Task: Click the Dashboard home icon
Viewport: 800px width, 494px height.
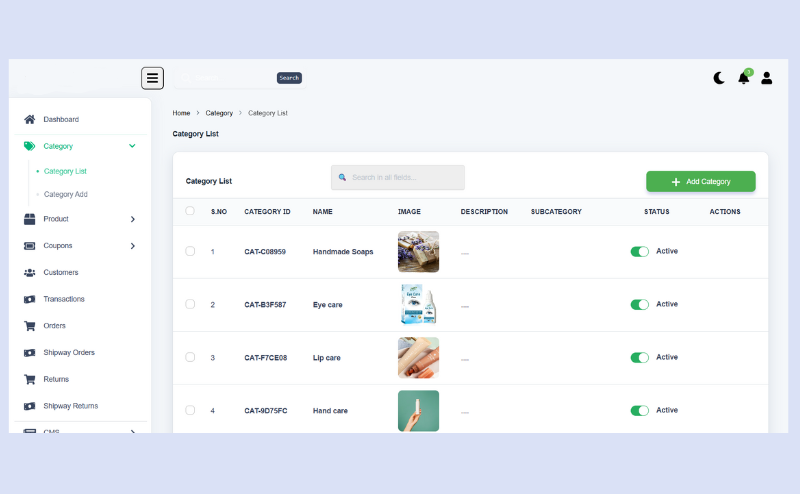Action: [x=30, y=120]
